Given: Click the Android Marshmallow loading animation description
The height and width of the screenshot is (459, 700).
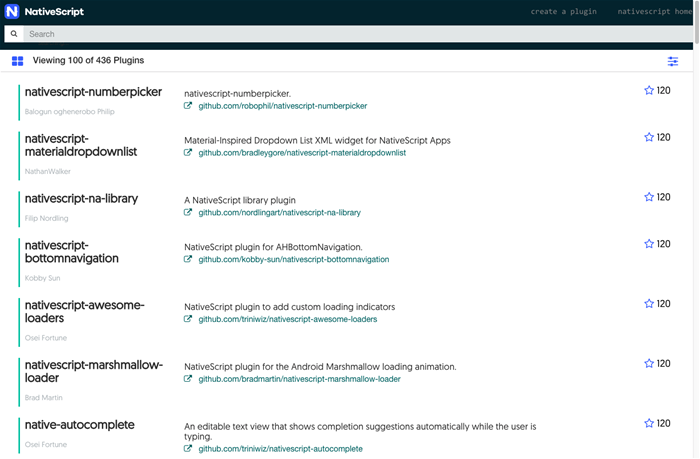Looking at the screenshot, I should point(320,367).
